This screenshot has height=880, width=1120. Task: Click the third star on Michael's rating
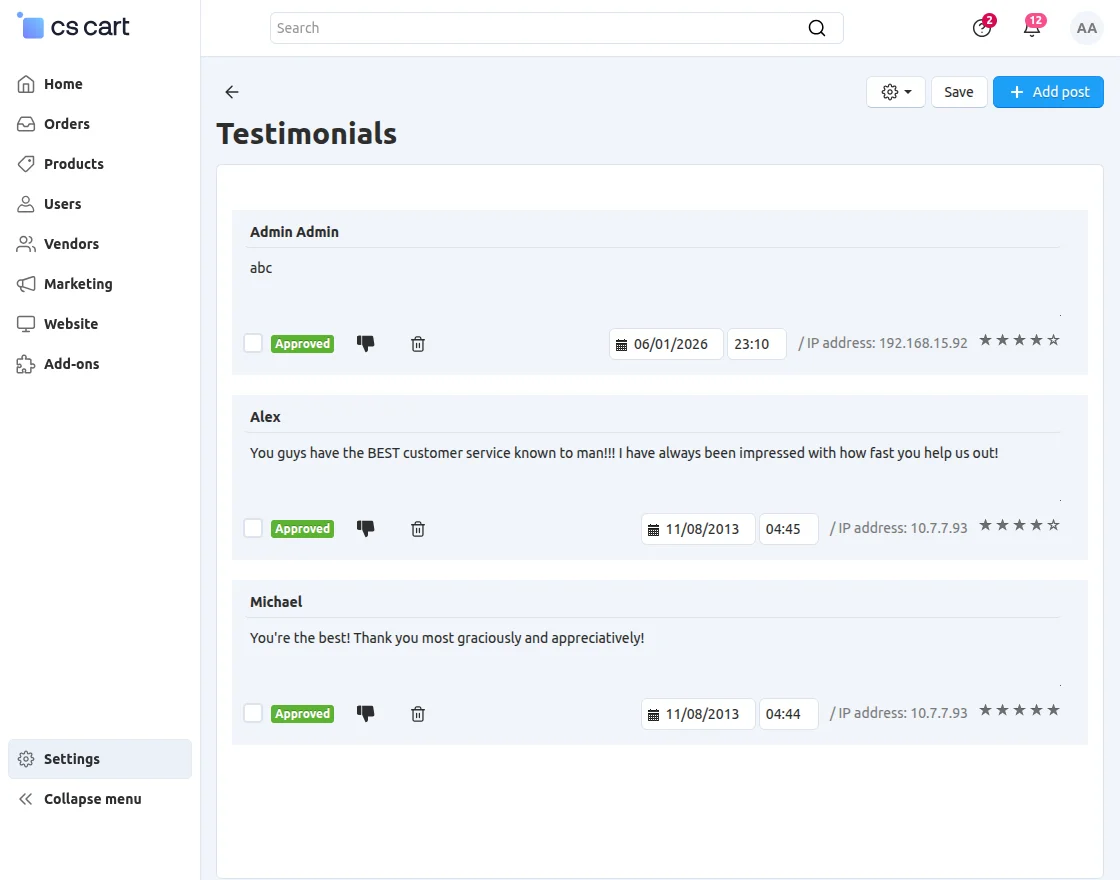pos(1019,710)
